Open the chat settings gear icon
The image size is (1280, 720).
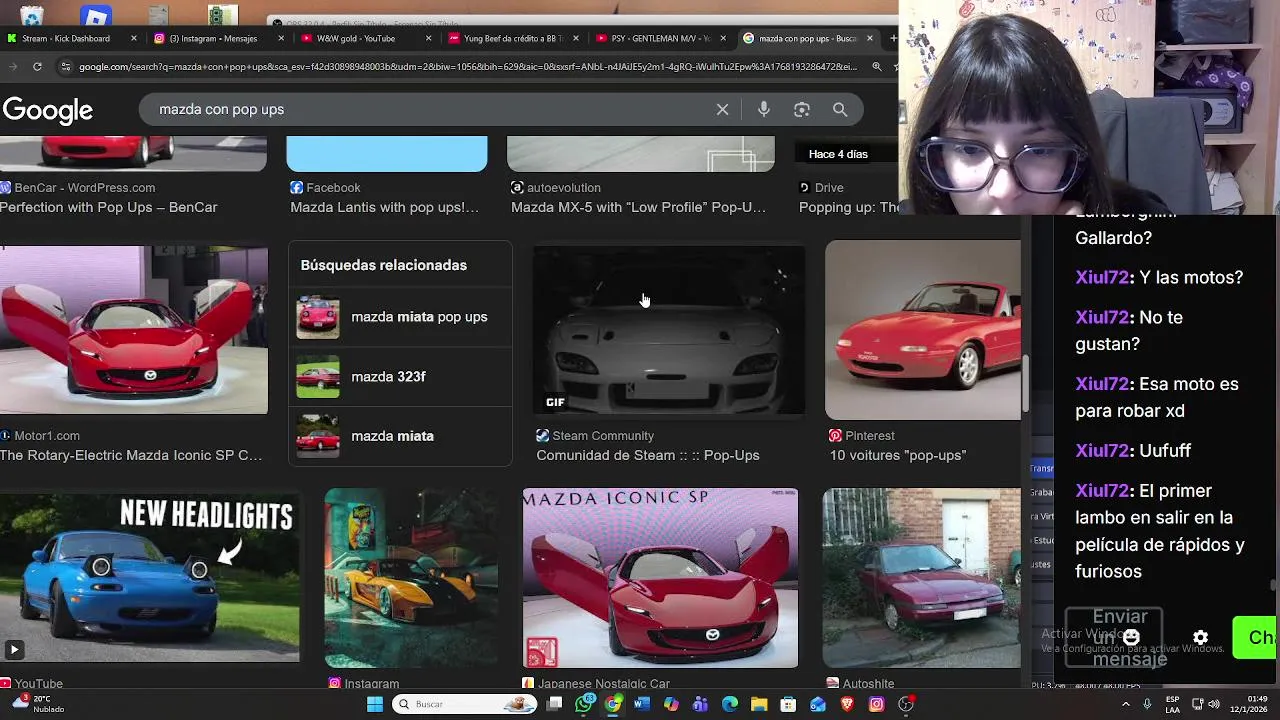pos(1200,638)
